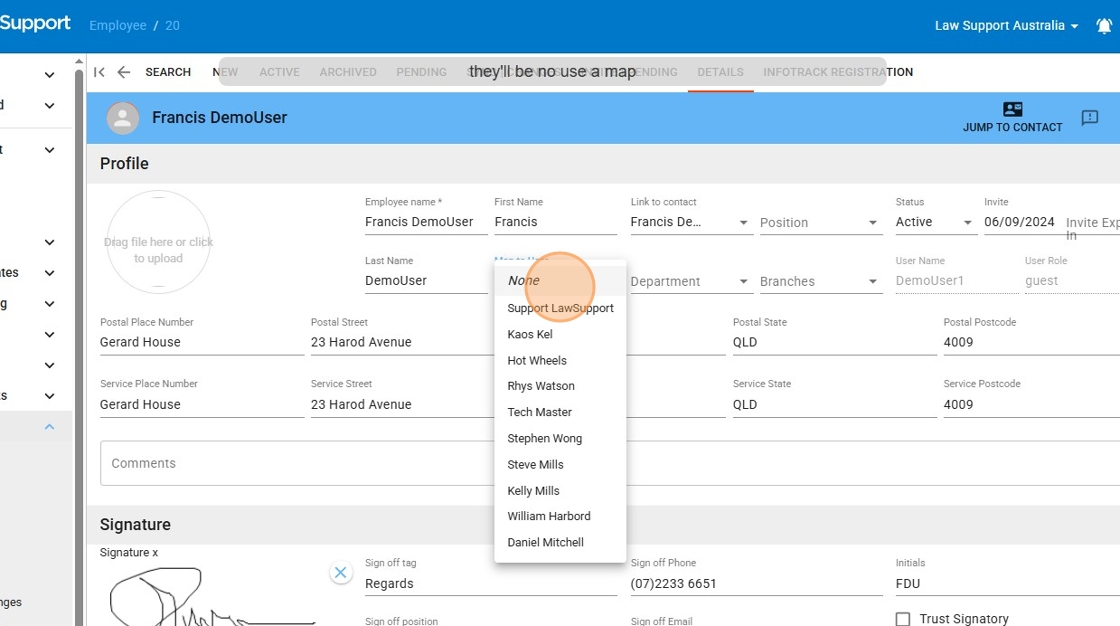Click the Service Street field
This screenshot has width=1120, height=626.
click(402, 404)
